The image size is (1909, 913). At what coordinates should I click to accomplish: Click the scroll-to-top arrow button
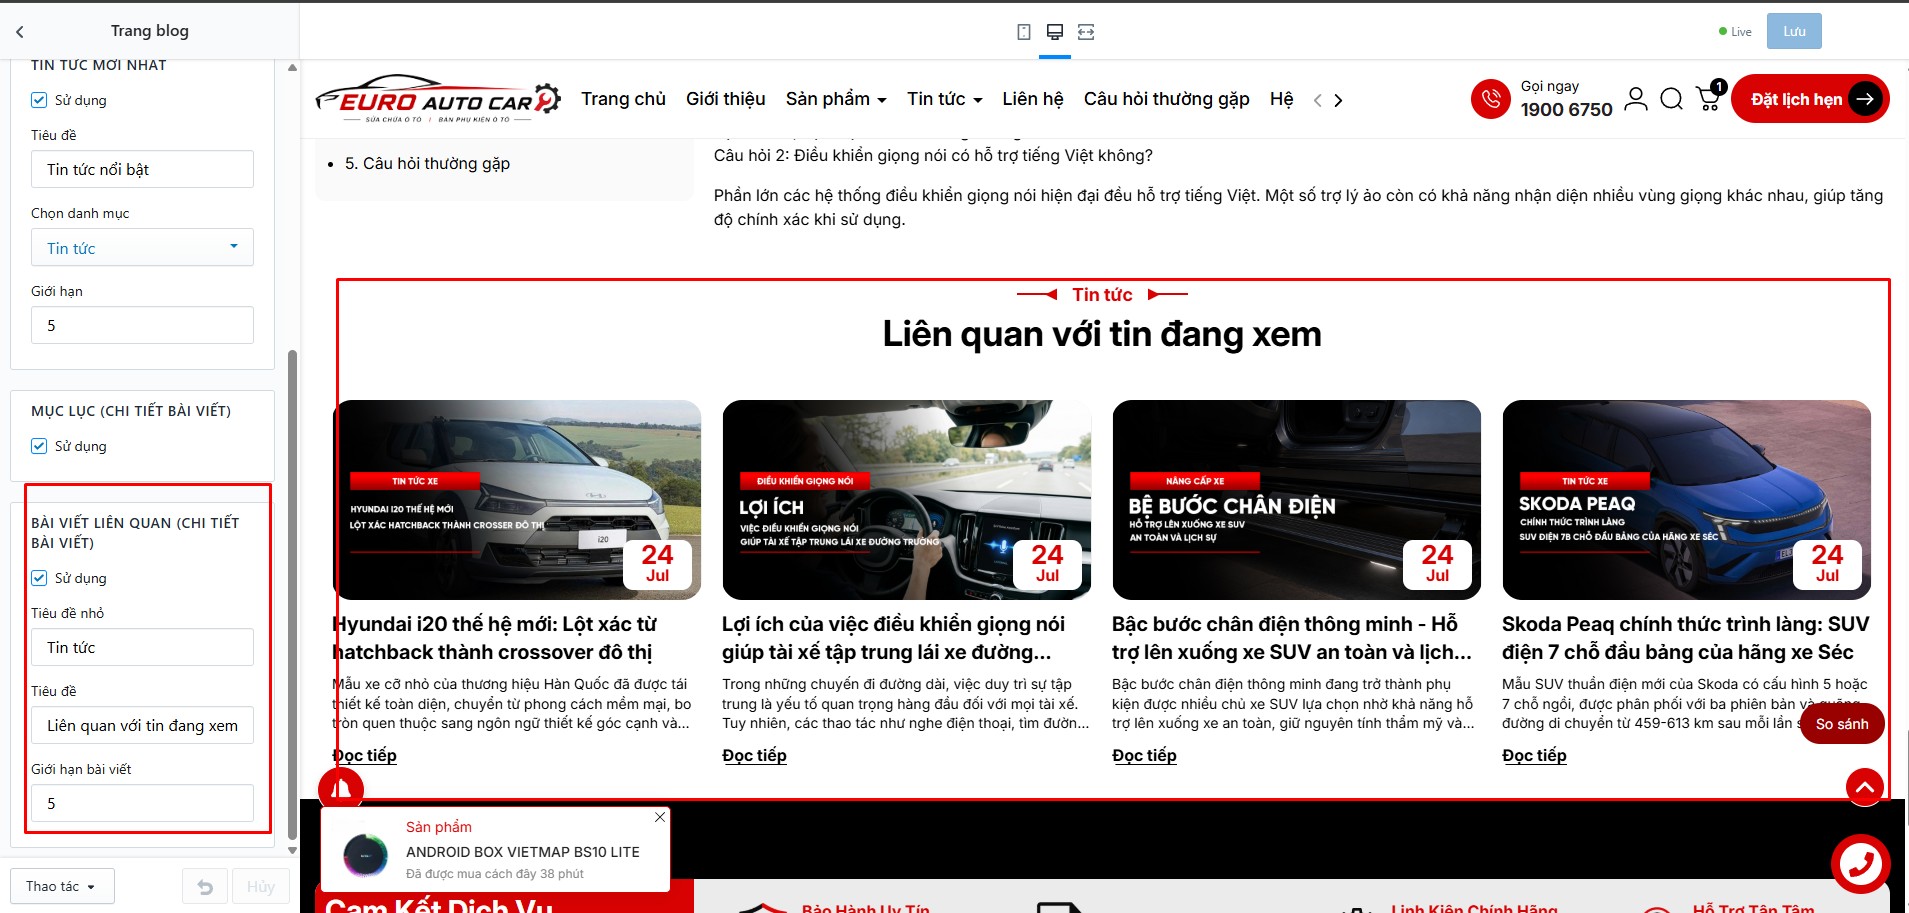click(x=1865, y=787)
